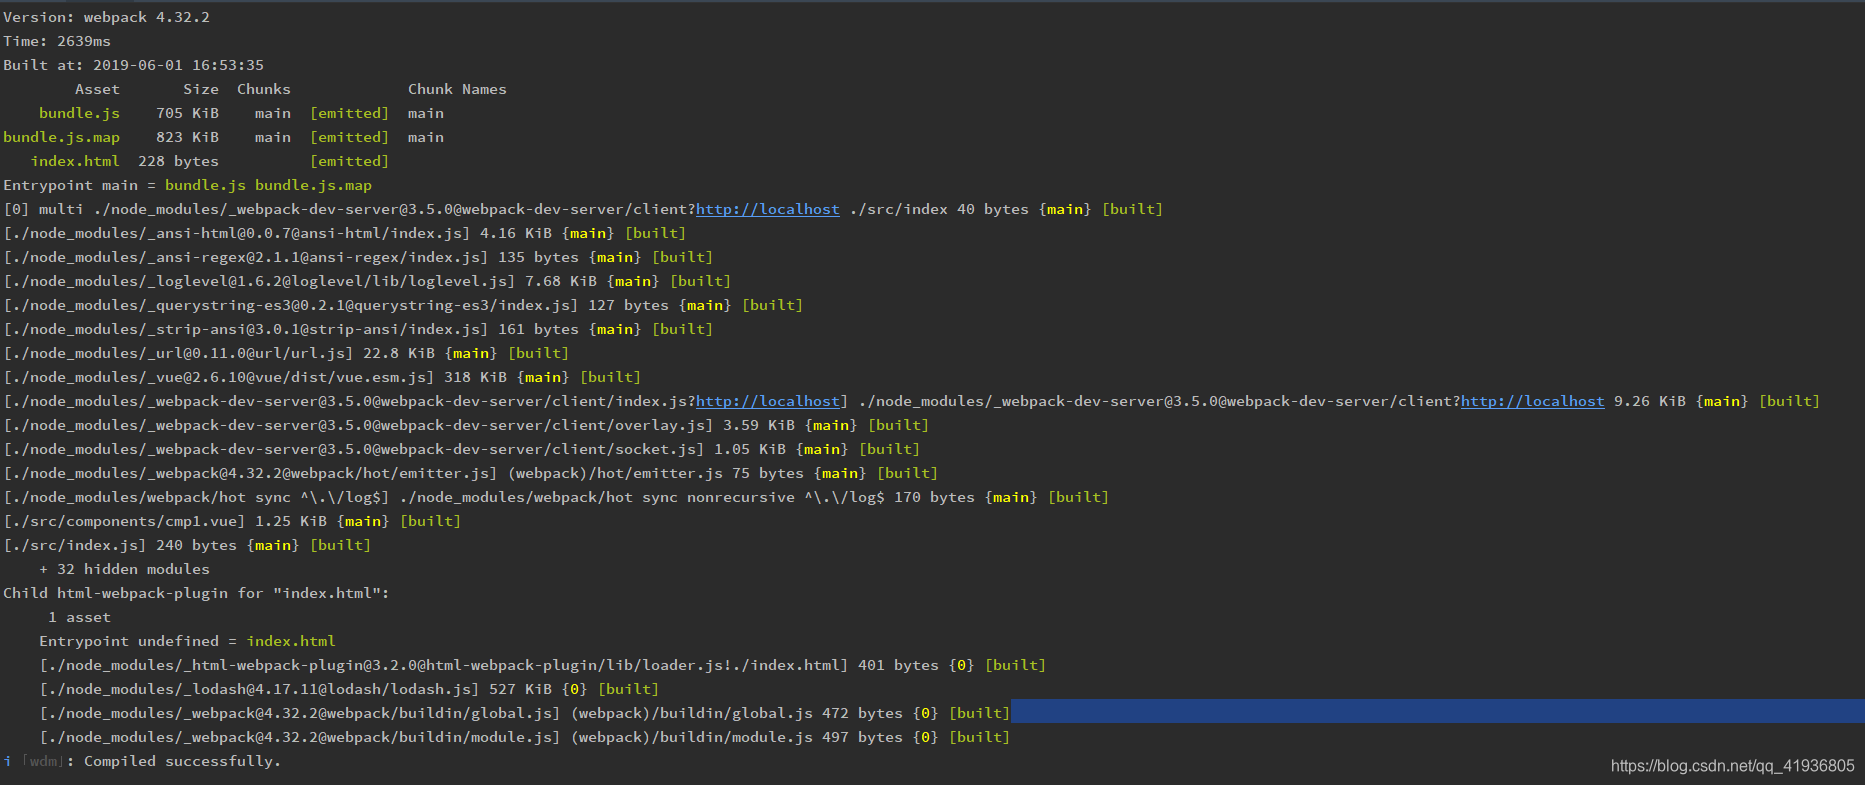
Task: Click the 'Version: webpack 4.32.2' line
Action: pyautogui.click(x=107, y=17)
